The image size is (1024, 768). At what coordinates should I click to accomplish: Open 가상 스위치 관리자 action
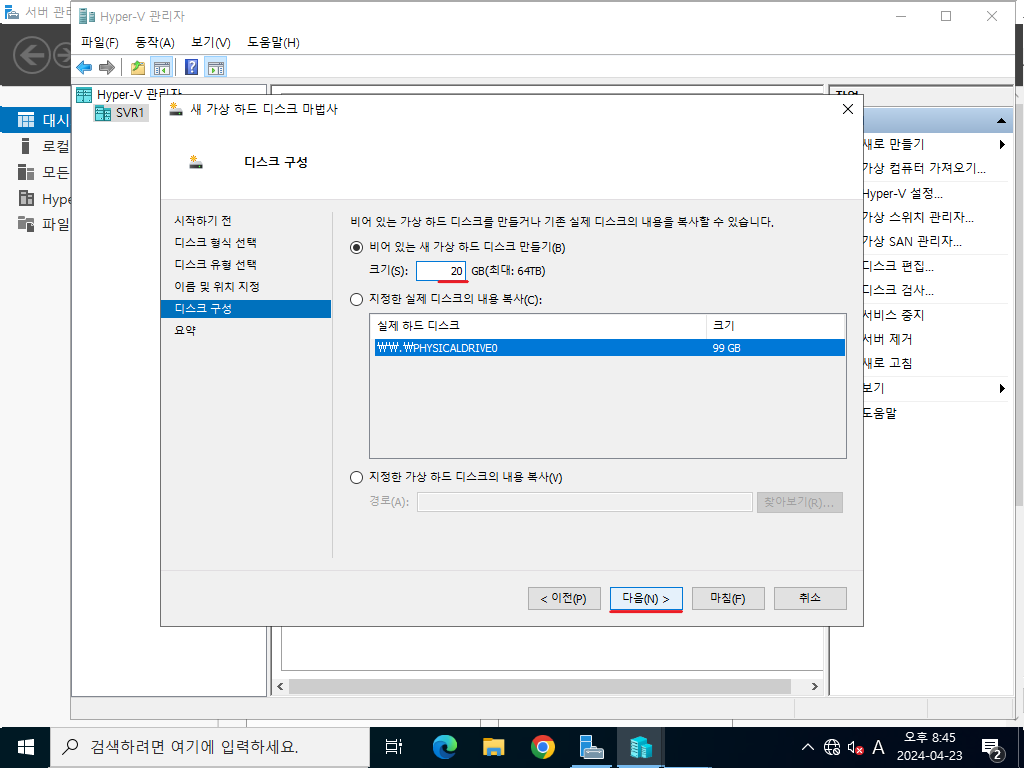tap(918, 217)
